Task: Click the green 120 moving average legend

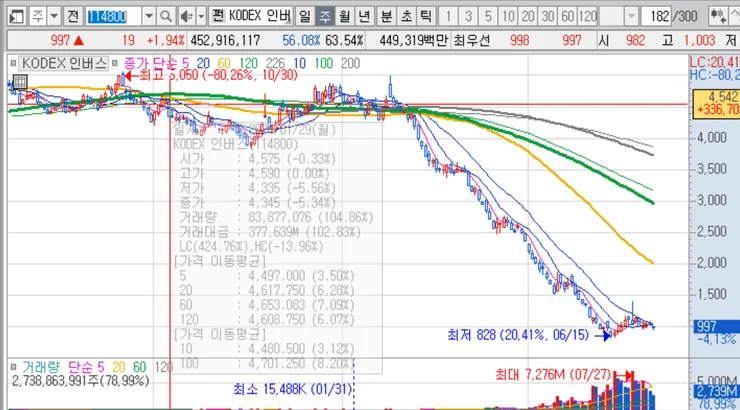Action: [248, 63]
